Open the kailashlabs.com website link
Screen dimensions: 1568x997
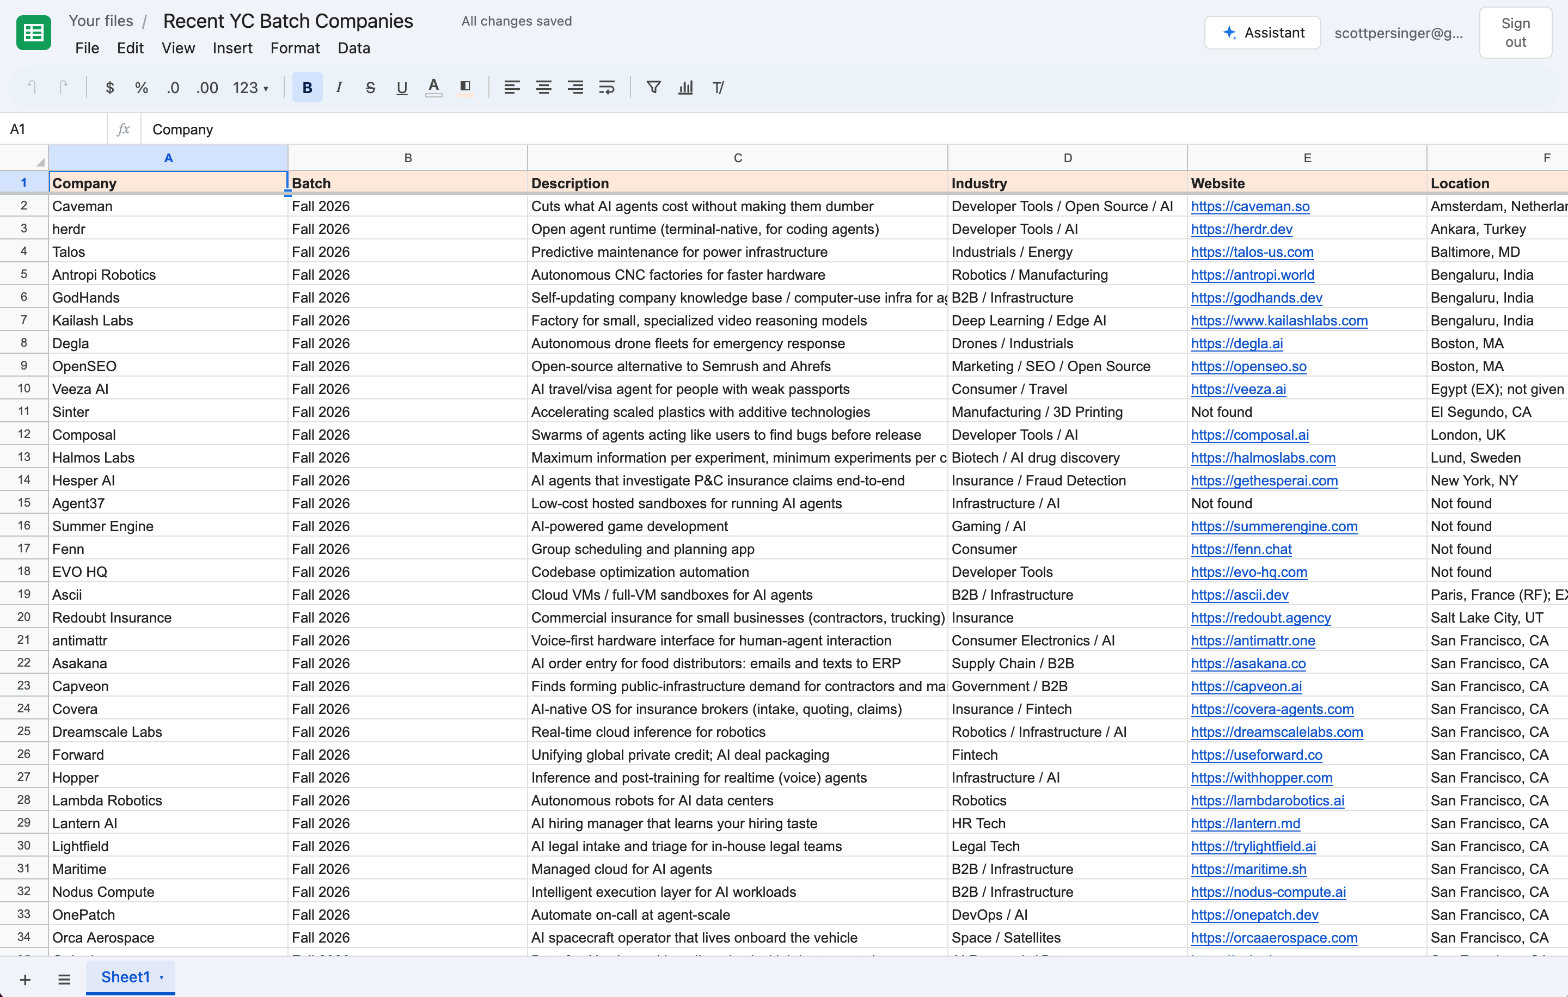pyautogui.click(x=1279, y=321)
